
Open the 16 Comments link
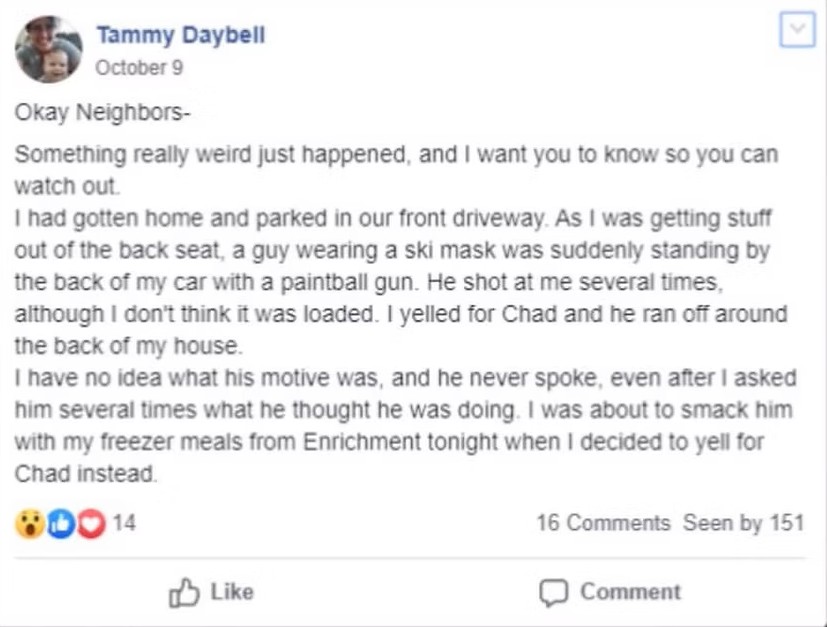[x=603, y=523]
